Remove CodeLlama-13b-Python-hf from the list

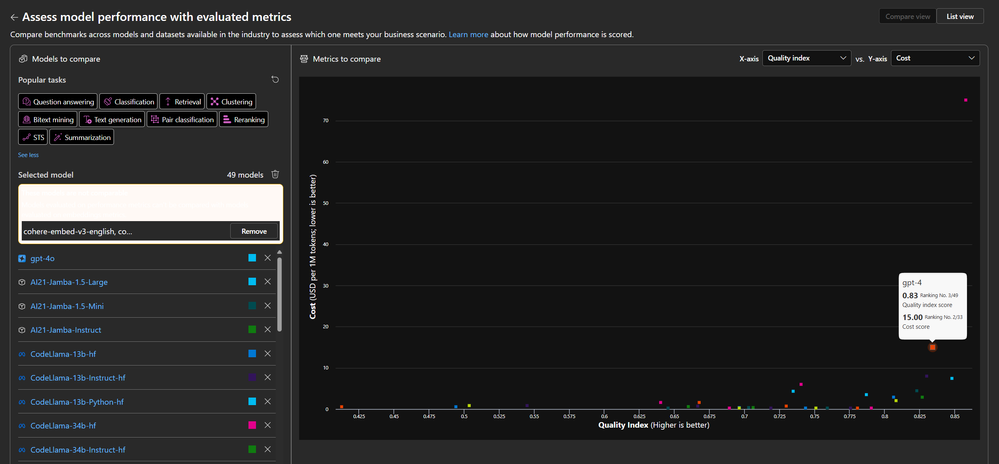[268, 402]
